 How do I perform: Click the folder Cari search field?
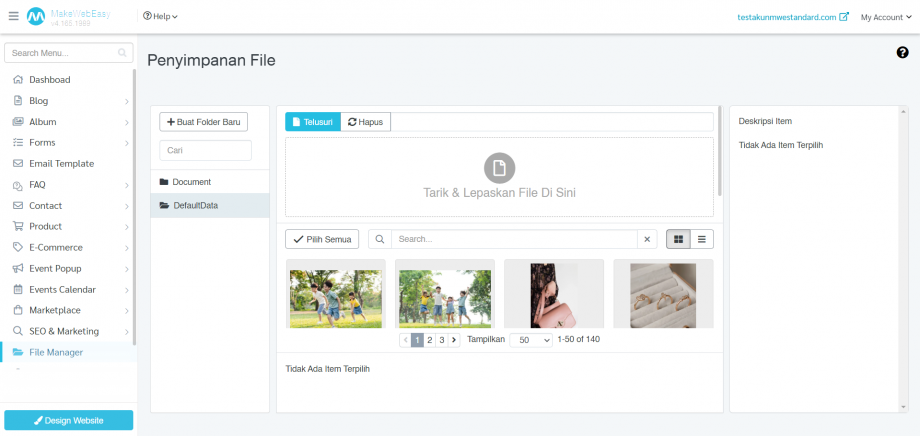tap(205, 150)
